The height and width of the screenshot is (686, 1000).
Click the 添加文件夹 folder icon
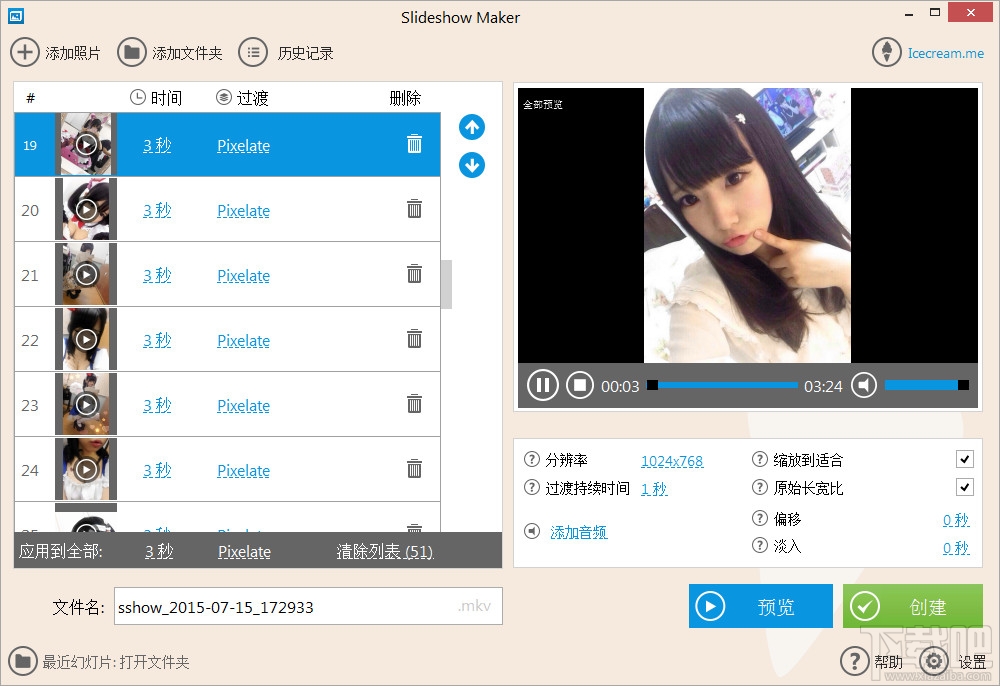point(132,52)
